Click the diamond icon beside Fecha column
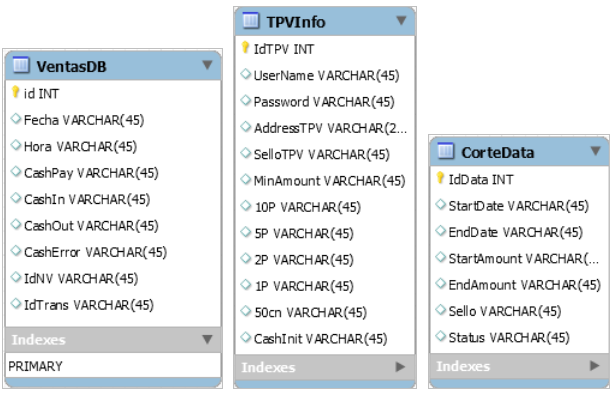This screenshot has width=613, height=394. click(16, 118)
